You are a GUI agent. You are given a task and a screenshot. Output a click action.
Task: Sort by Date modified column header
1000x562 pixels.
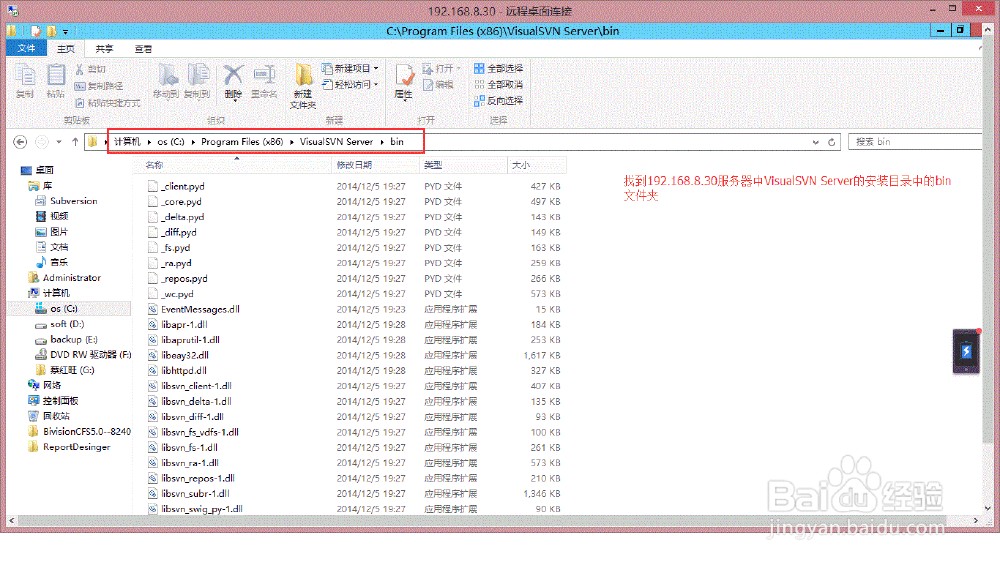376,165
